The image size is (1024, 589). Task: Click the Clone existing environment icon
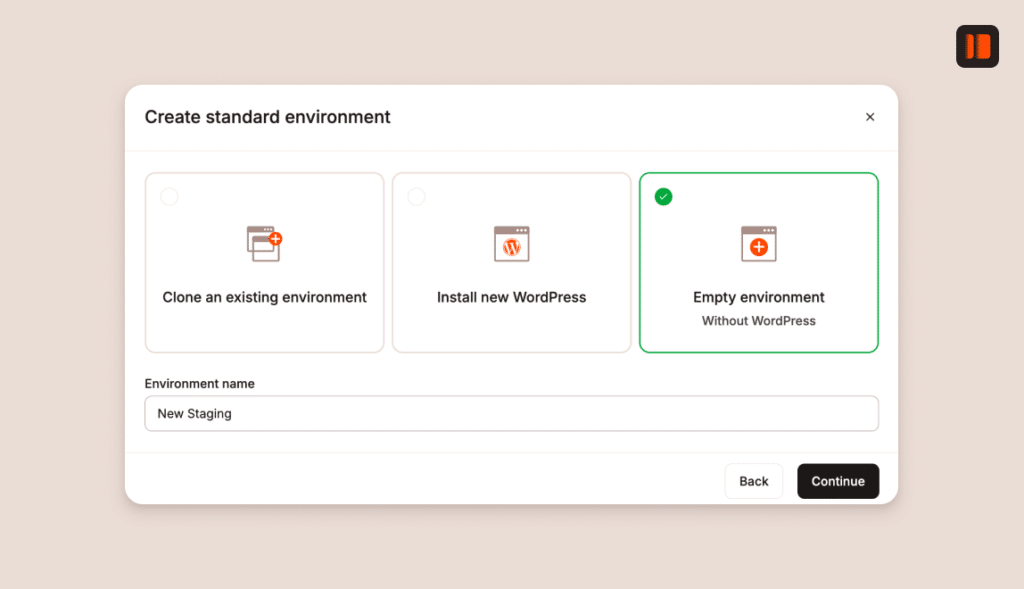[x=262, y=241]
